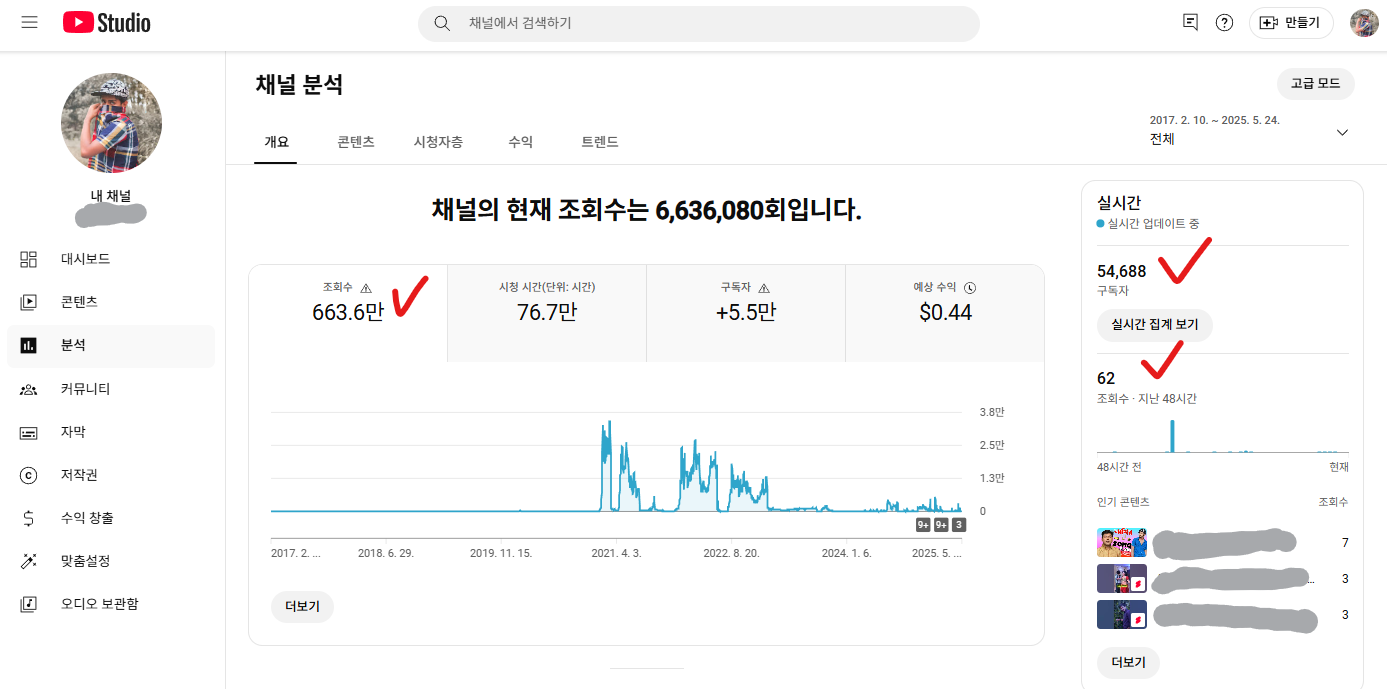Switch to the 콘텐츠 analytics tab
This screenshot has width=1387, height=689.
point(356,142)
